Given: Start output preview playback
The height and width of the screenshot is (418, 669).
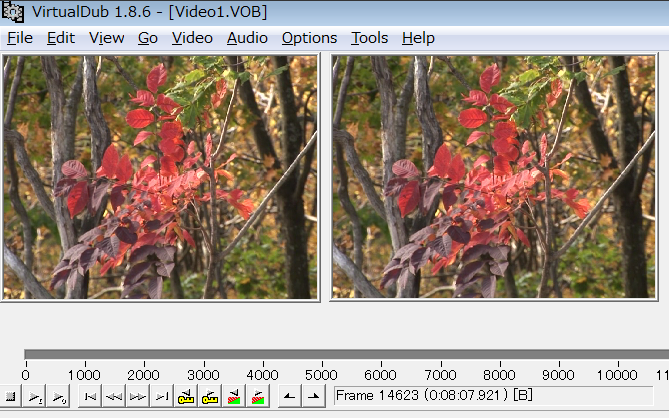Looking at the screenshot, I should coord(58,397).
